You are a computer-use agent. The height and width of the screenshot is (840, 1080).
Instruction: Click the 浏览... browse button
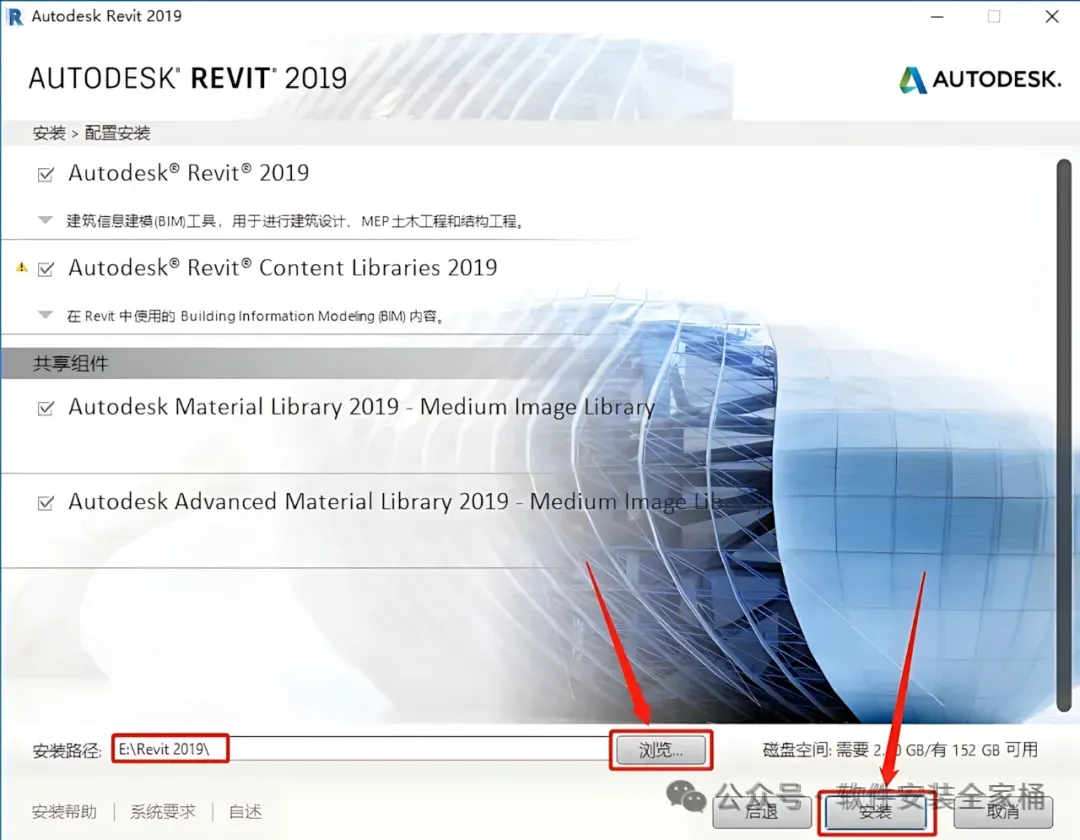pyautogui.click(x=661, y=750)
